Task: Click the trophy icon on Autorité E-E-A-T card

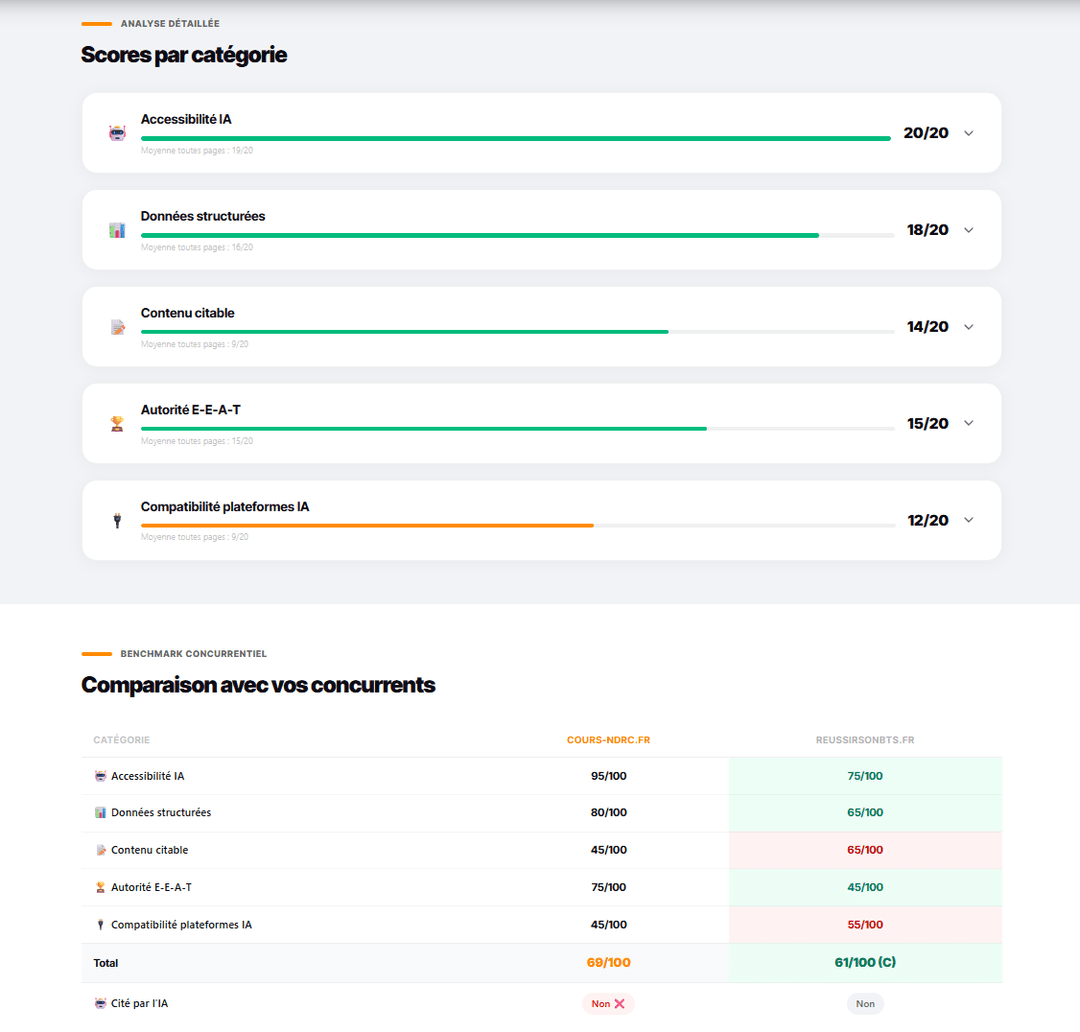Action: pos(117,423)
